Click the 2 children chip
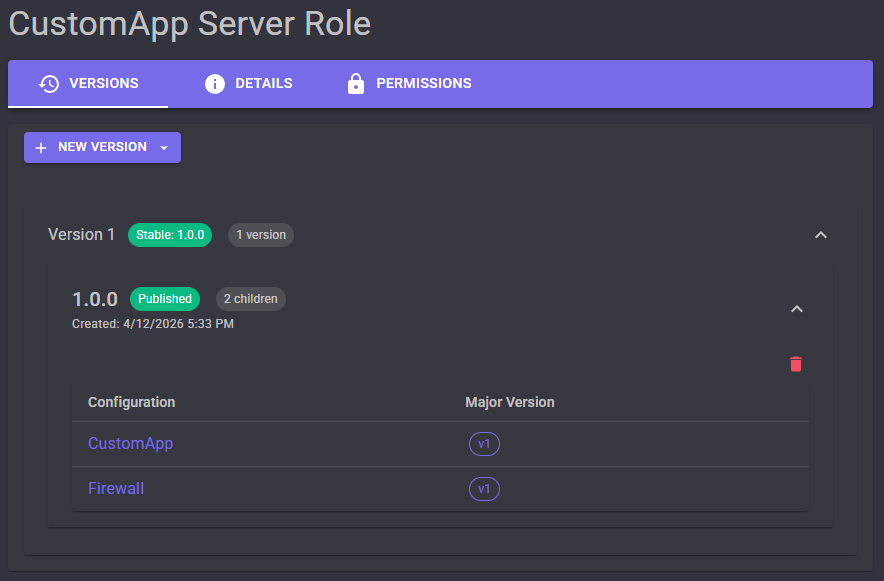The image size is (884, 581). point(250,298)
